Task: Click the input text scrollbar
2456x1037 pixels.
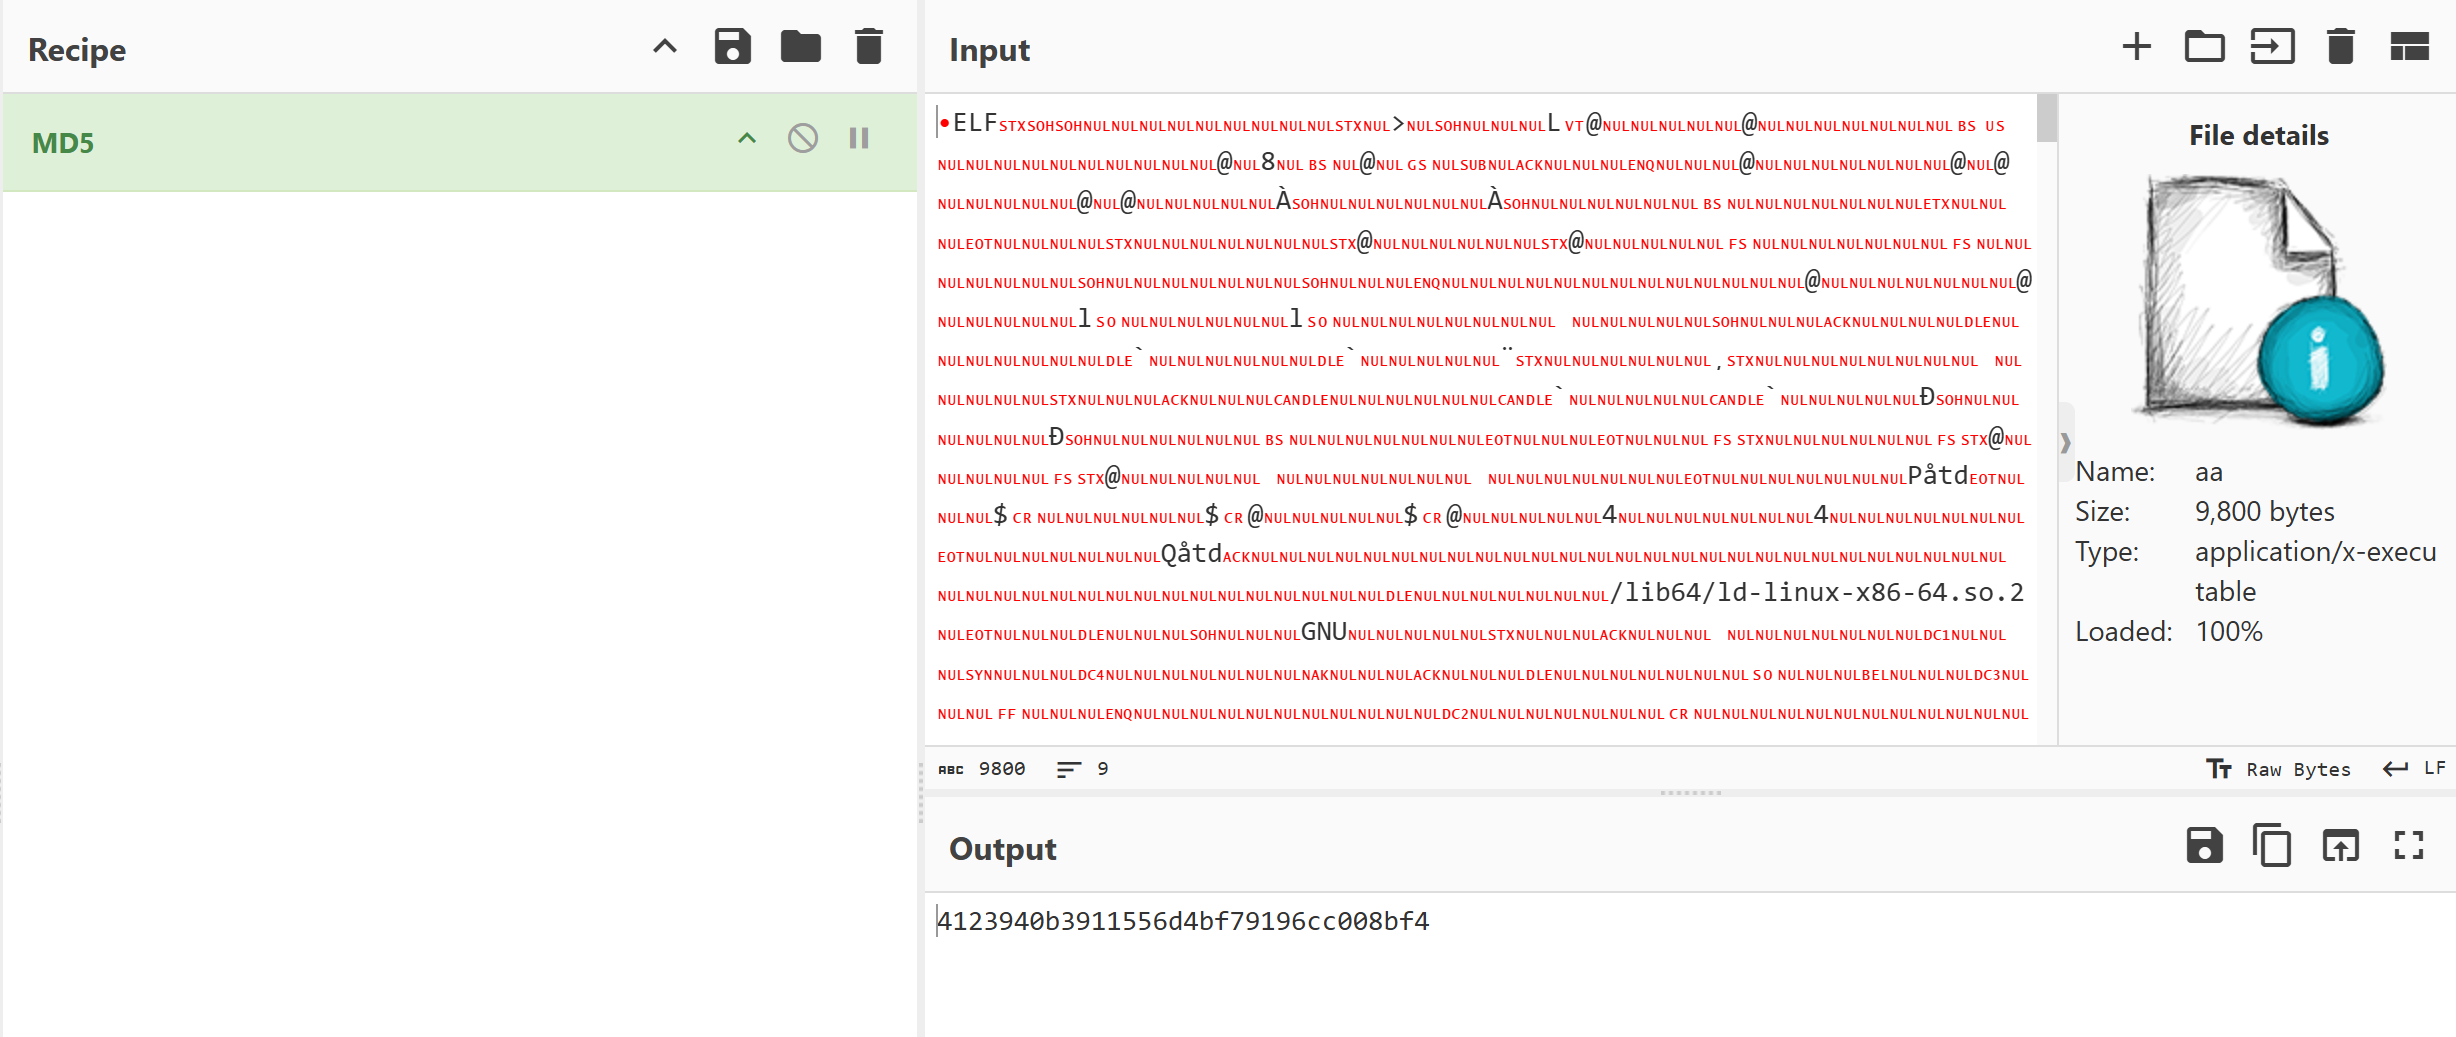Action: click(2046, 120)
